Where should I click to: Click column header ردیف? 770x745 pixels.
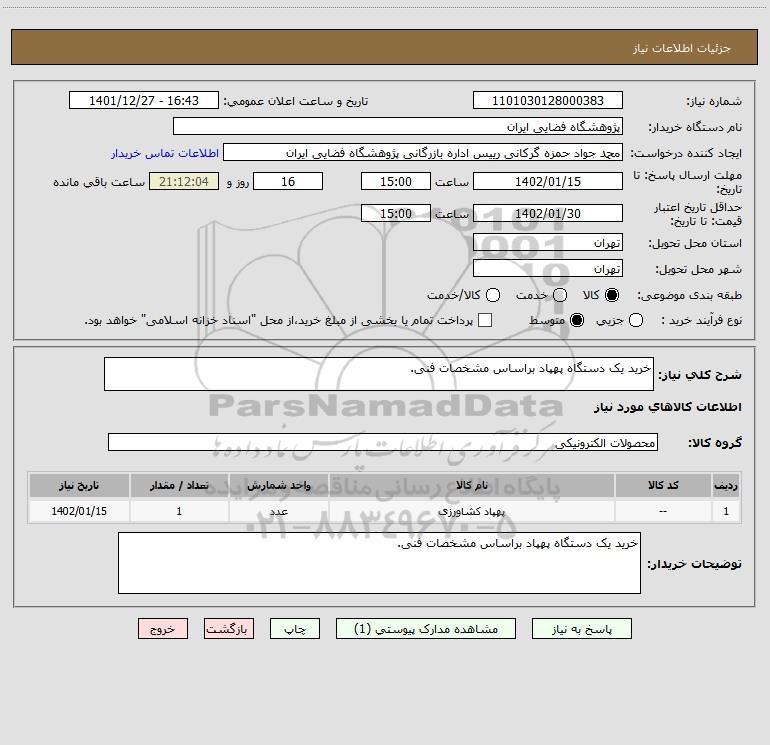coord(726,485)
